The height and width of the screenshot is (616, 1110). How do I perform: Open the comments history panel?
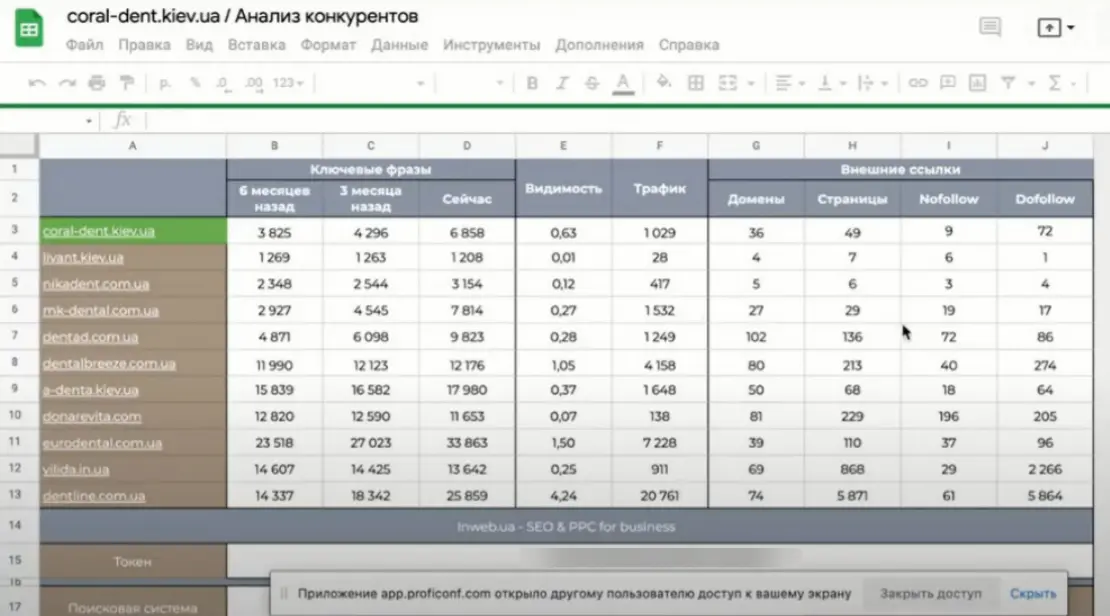[990, 27]
